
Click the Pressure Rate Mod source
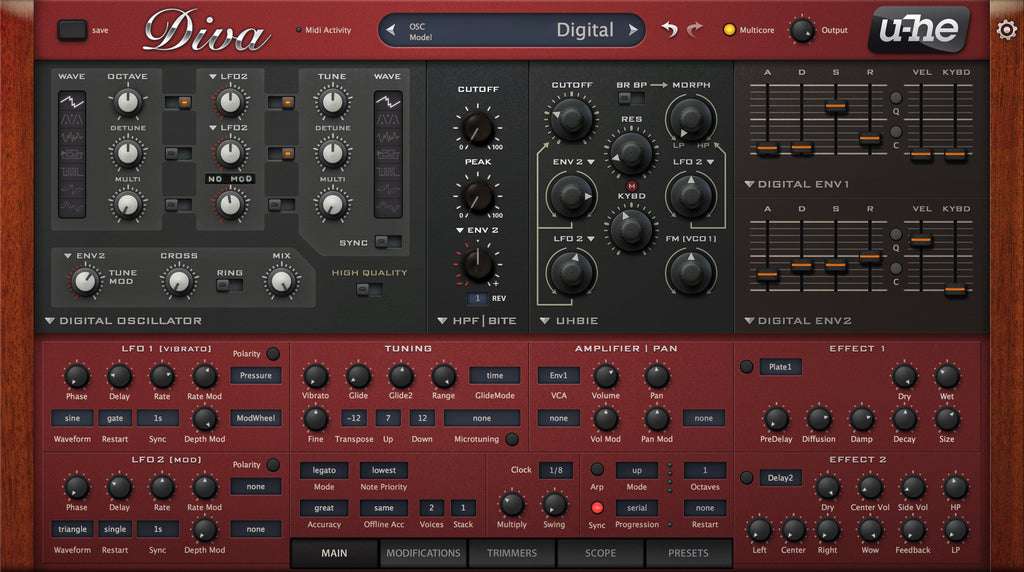click(x=255, y=375)
